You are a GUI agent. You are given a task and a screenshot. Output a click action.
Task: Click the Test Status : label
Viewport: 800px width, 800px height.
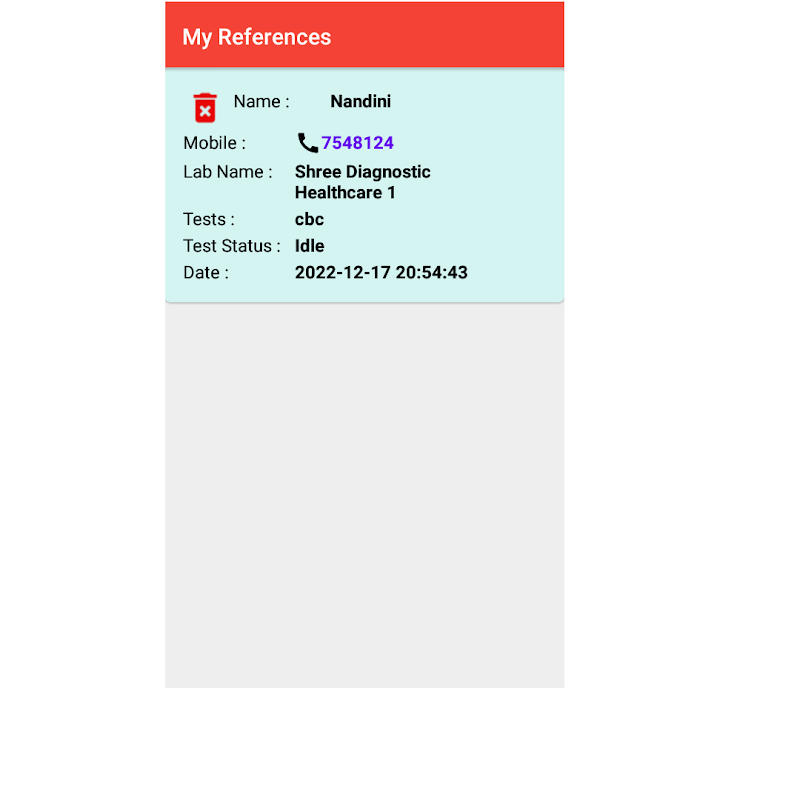(x=232, y=246)
